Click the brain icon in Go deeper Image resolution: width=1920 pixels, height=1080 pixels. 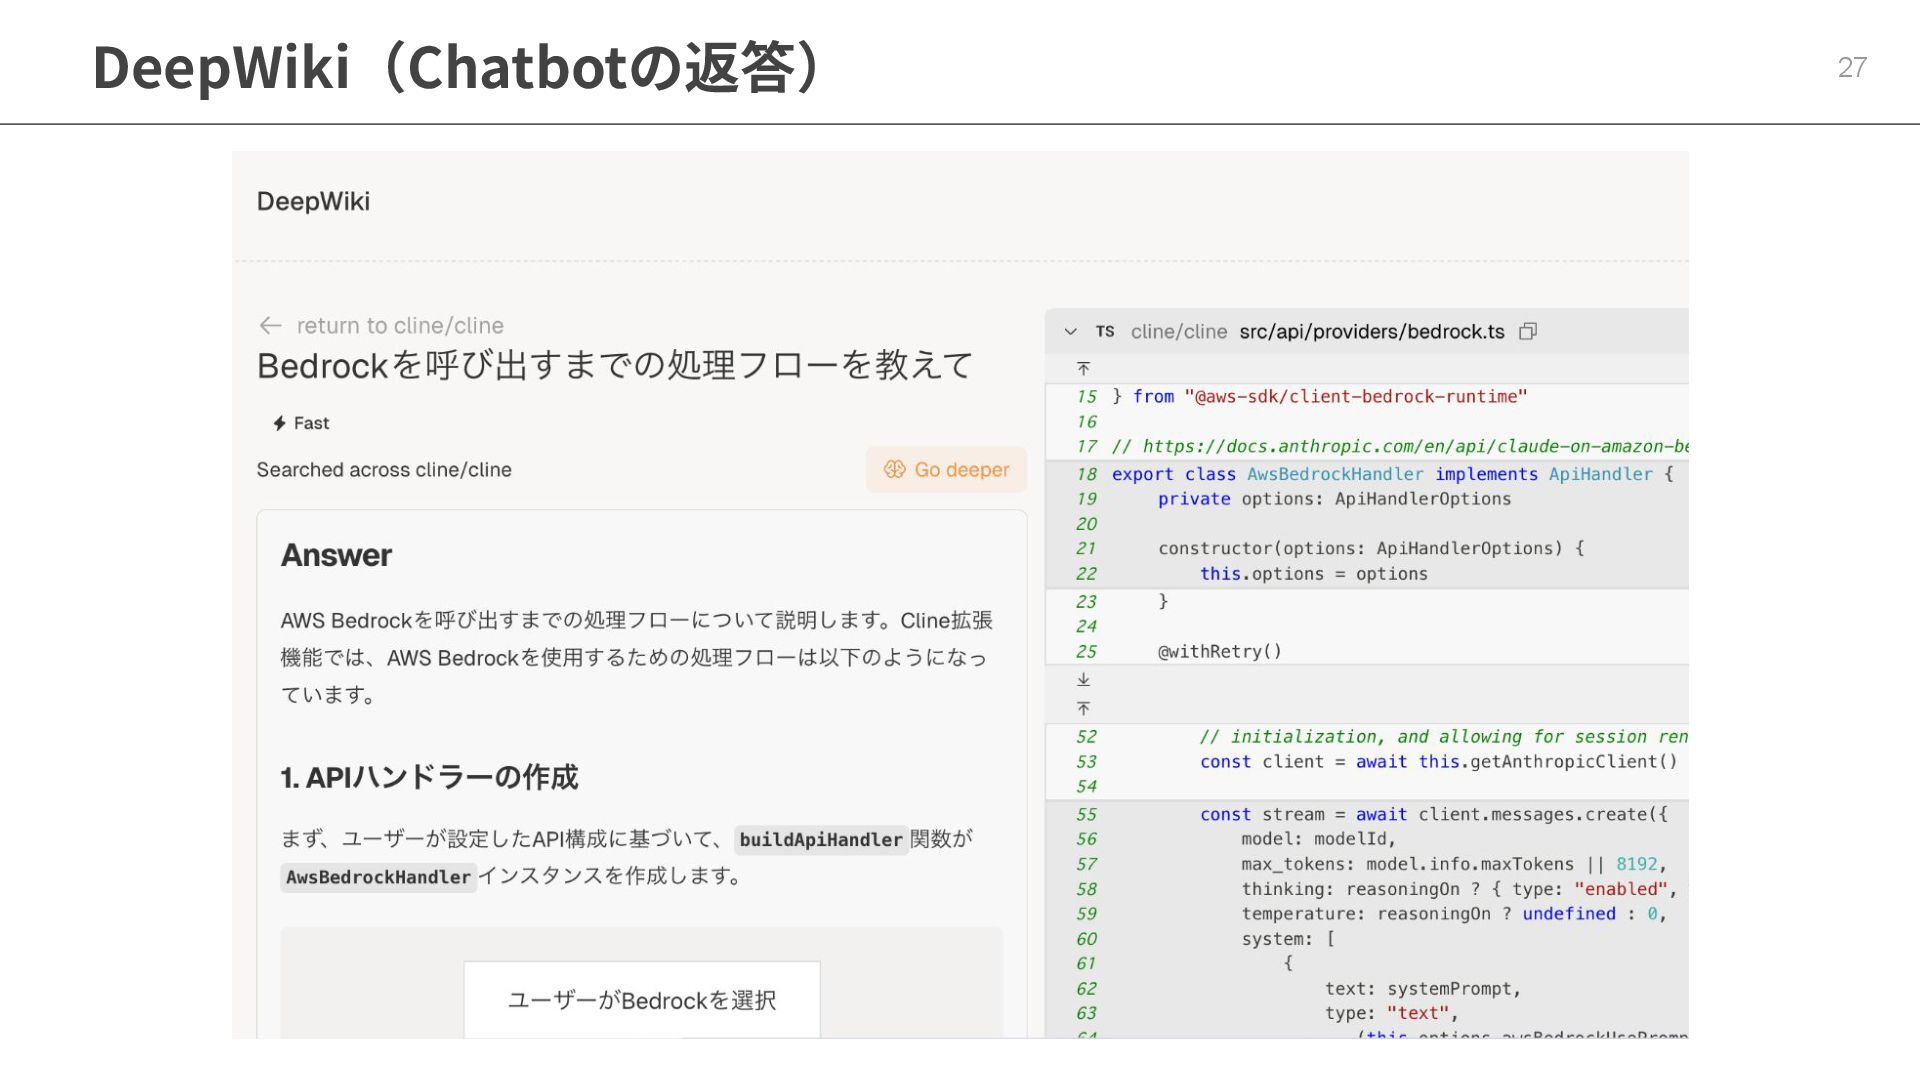tap(894, 470)
